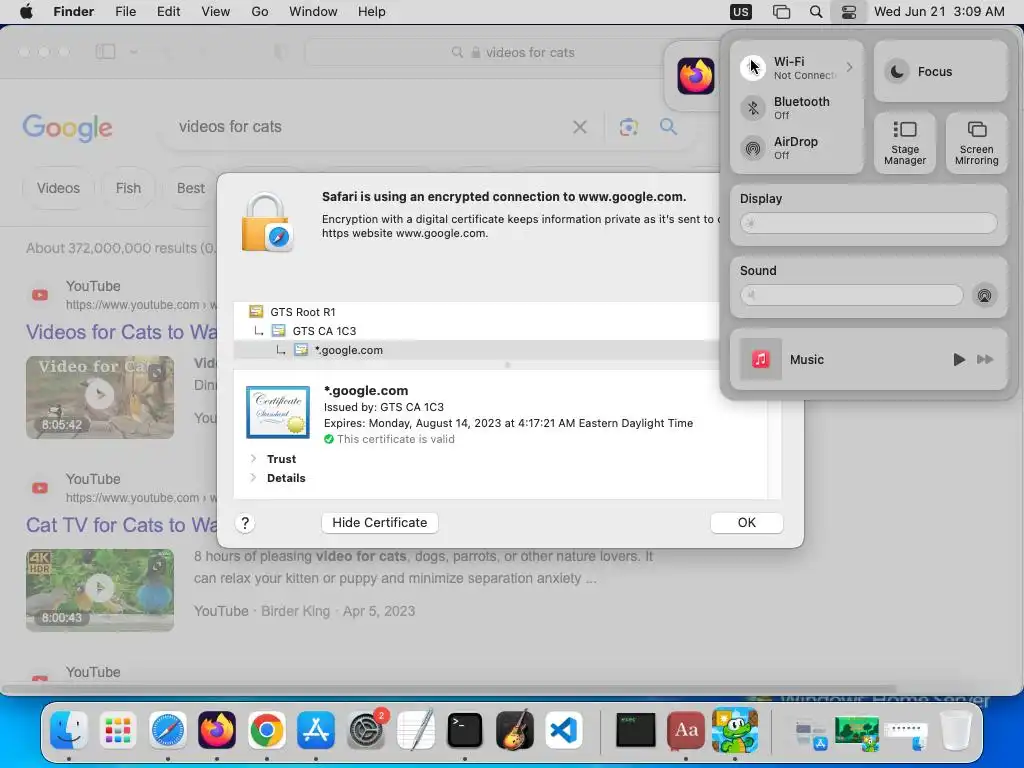1024x768 pixels.
Task: Click the Google search magnifier icon
Action: (x=668, y=127)
